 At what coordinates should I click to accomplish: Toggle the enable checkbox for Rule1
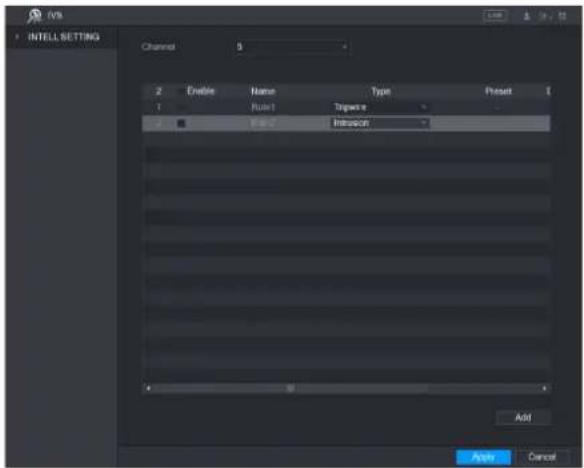click(181, 108)
